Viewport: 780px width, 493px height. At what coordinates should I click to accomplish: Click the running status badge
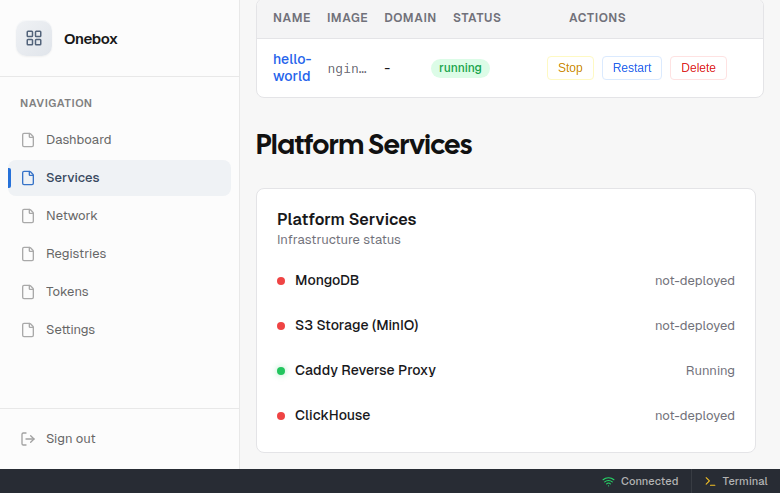tap(460, 68)
